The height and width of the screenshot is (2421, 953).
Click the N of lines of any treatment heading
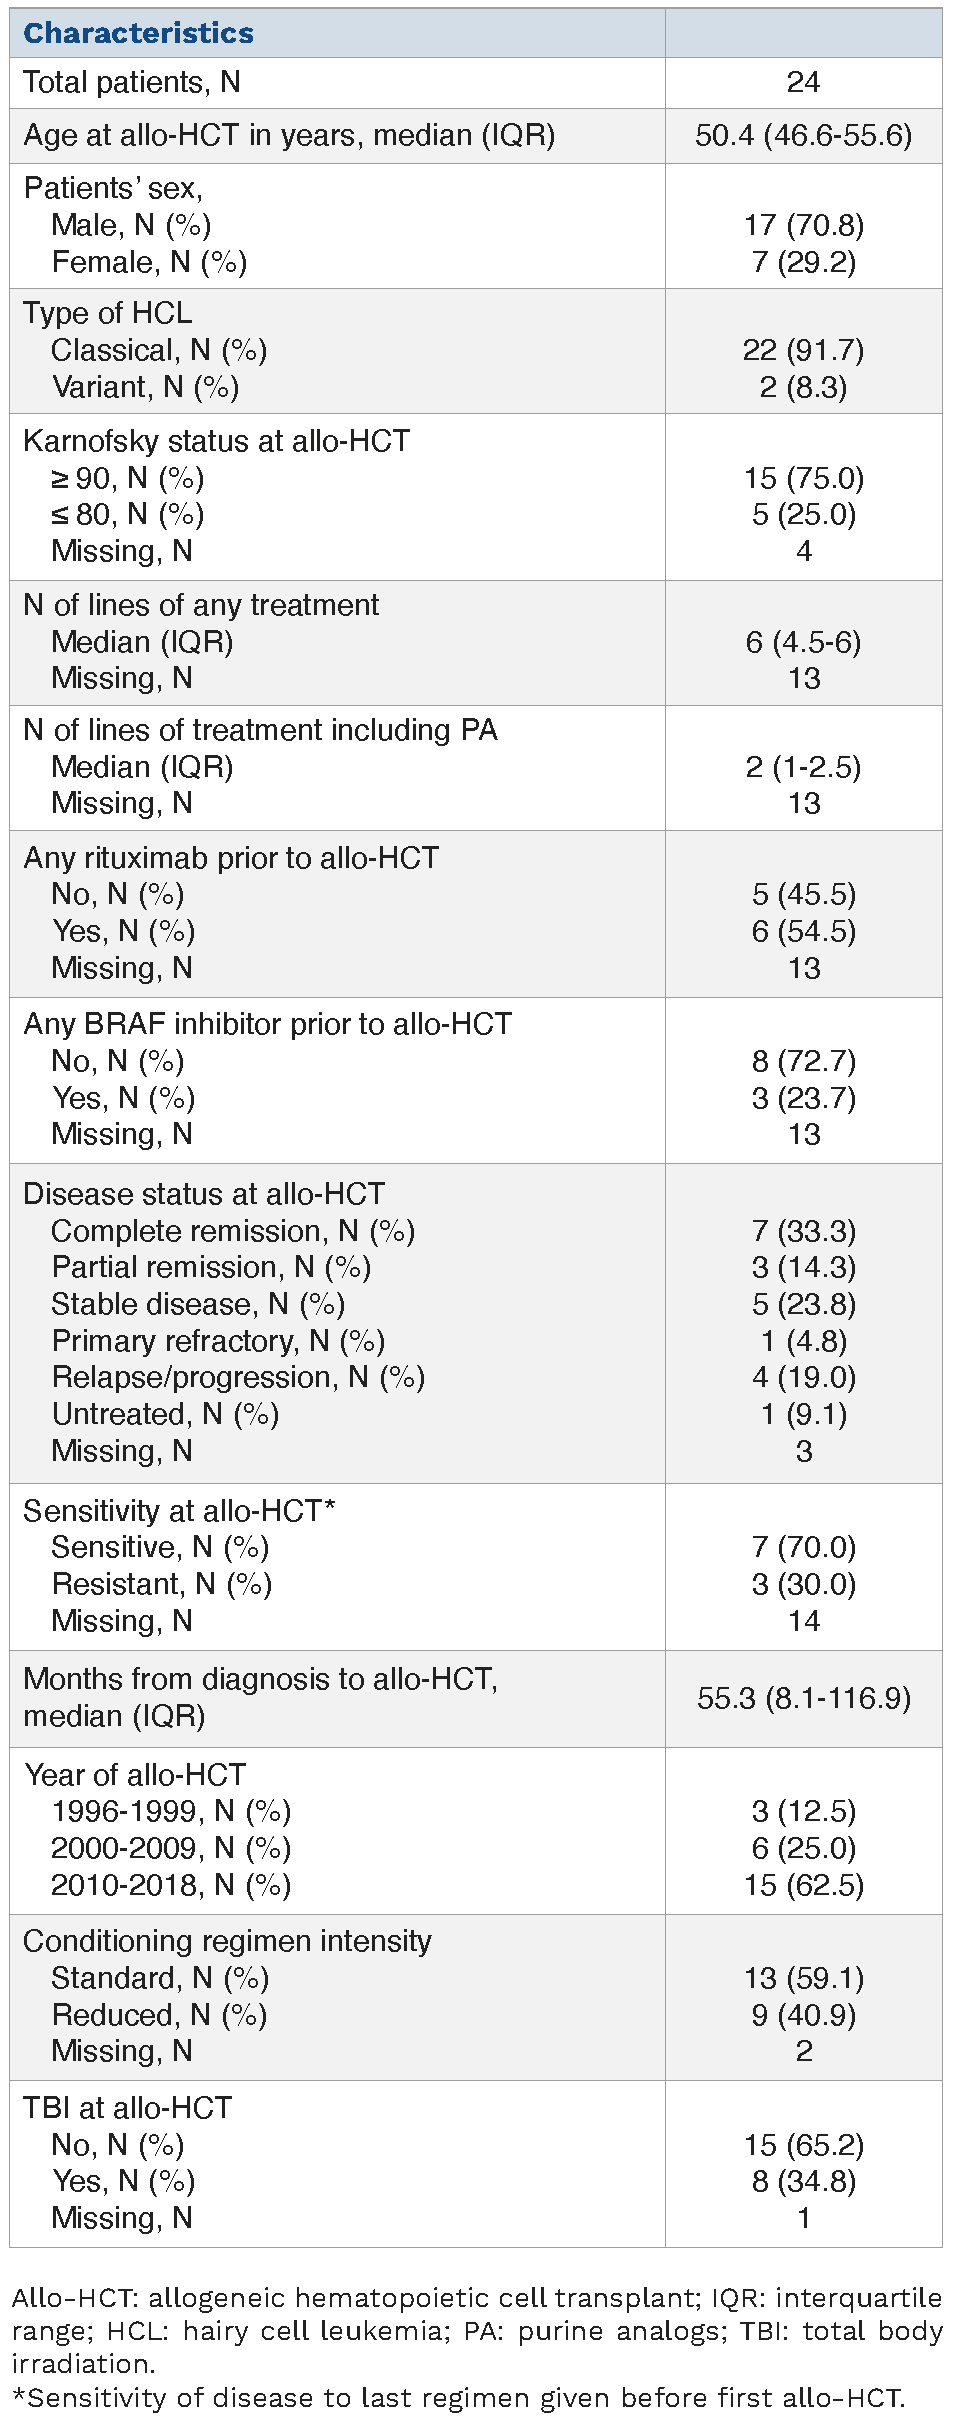201,605
